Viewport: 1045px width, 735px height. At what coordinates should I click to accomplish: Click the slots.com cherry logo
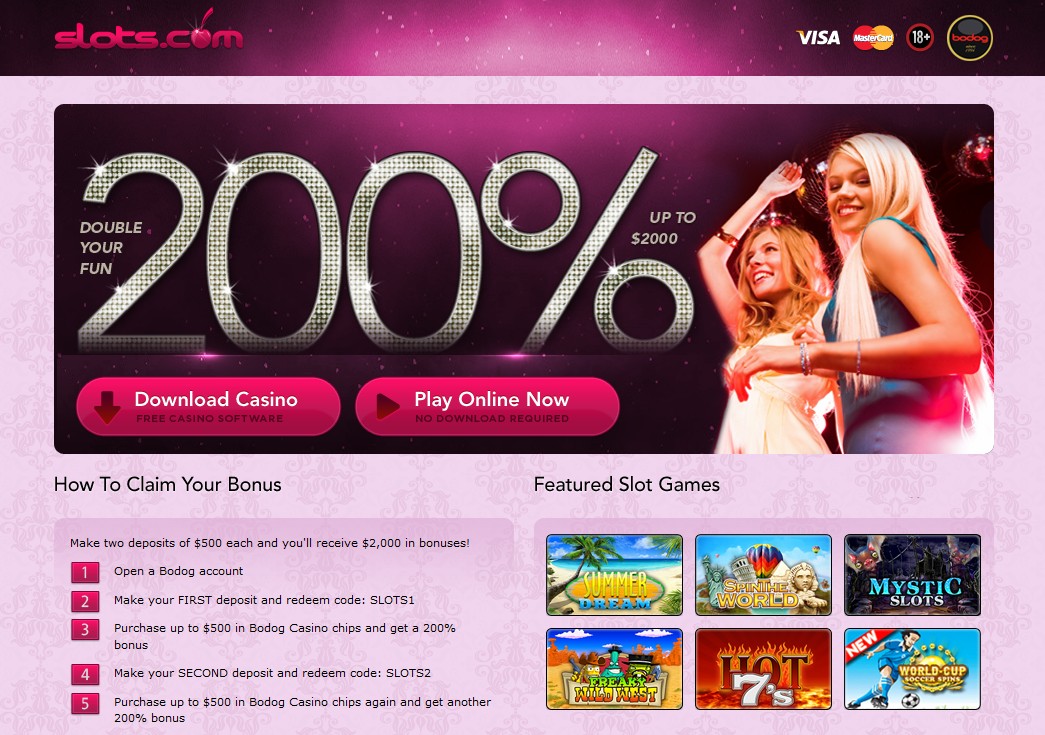click(x=149, y=31)
